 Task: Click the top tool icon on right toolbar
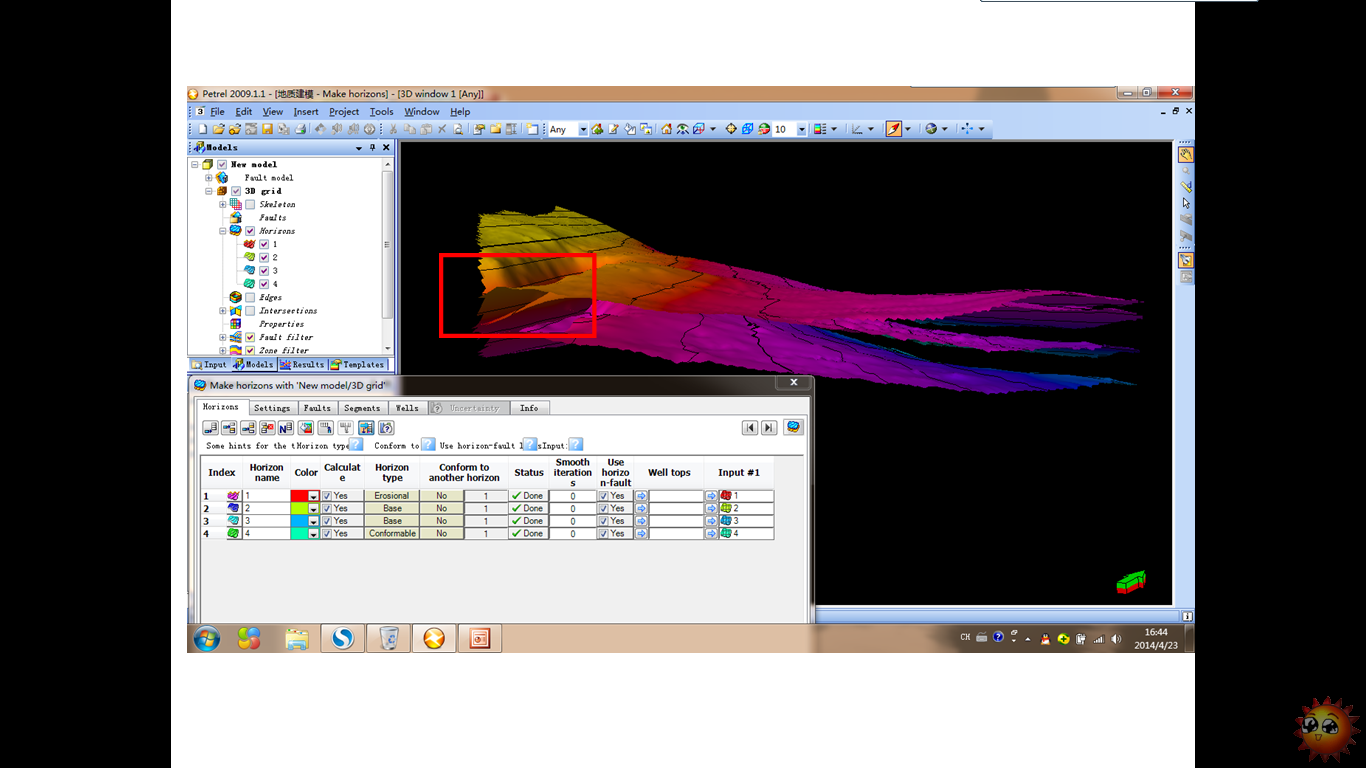tap(1186, 155)
